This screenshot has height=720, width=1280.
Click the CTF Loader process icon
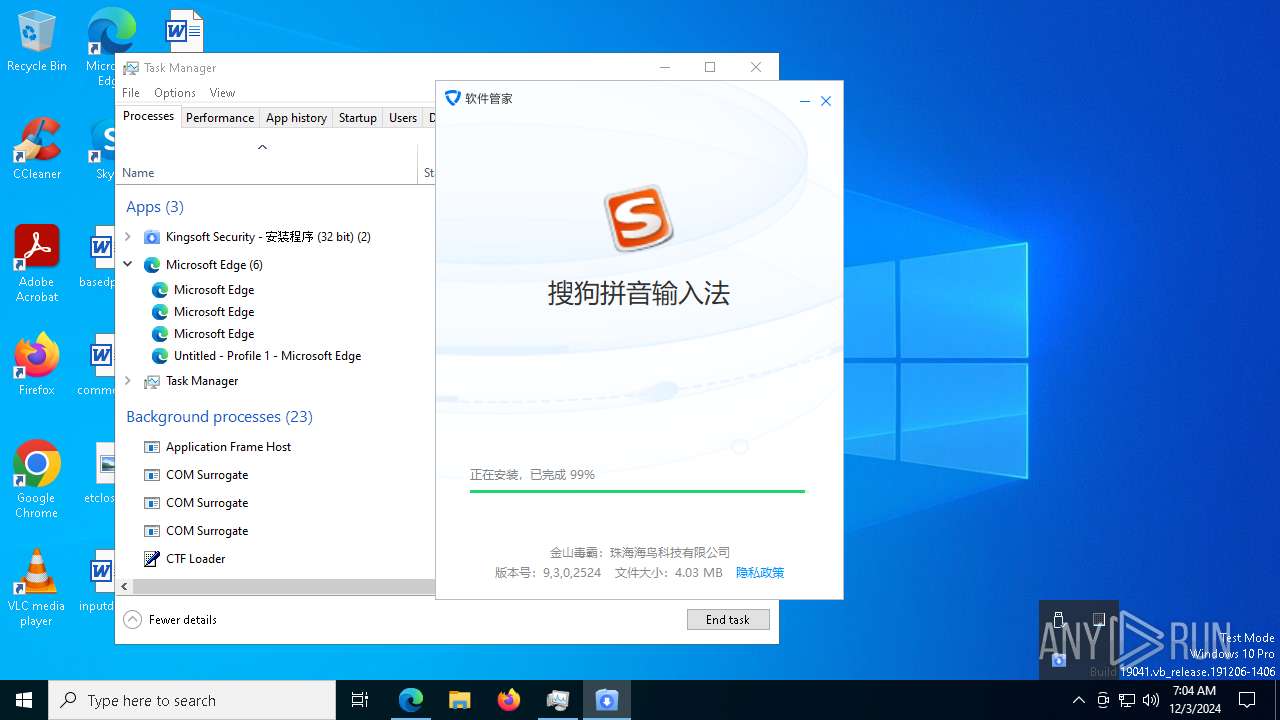pos(152,559)
